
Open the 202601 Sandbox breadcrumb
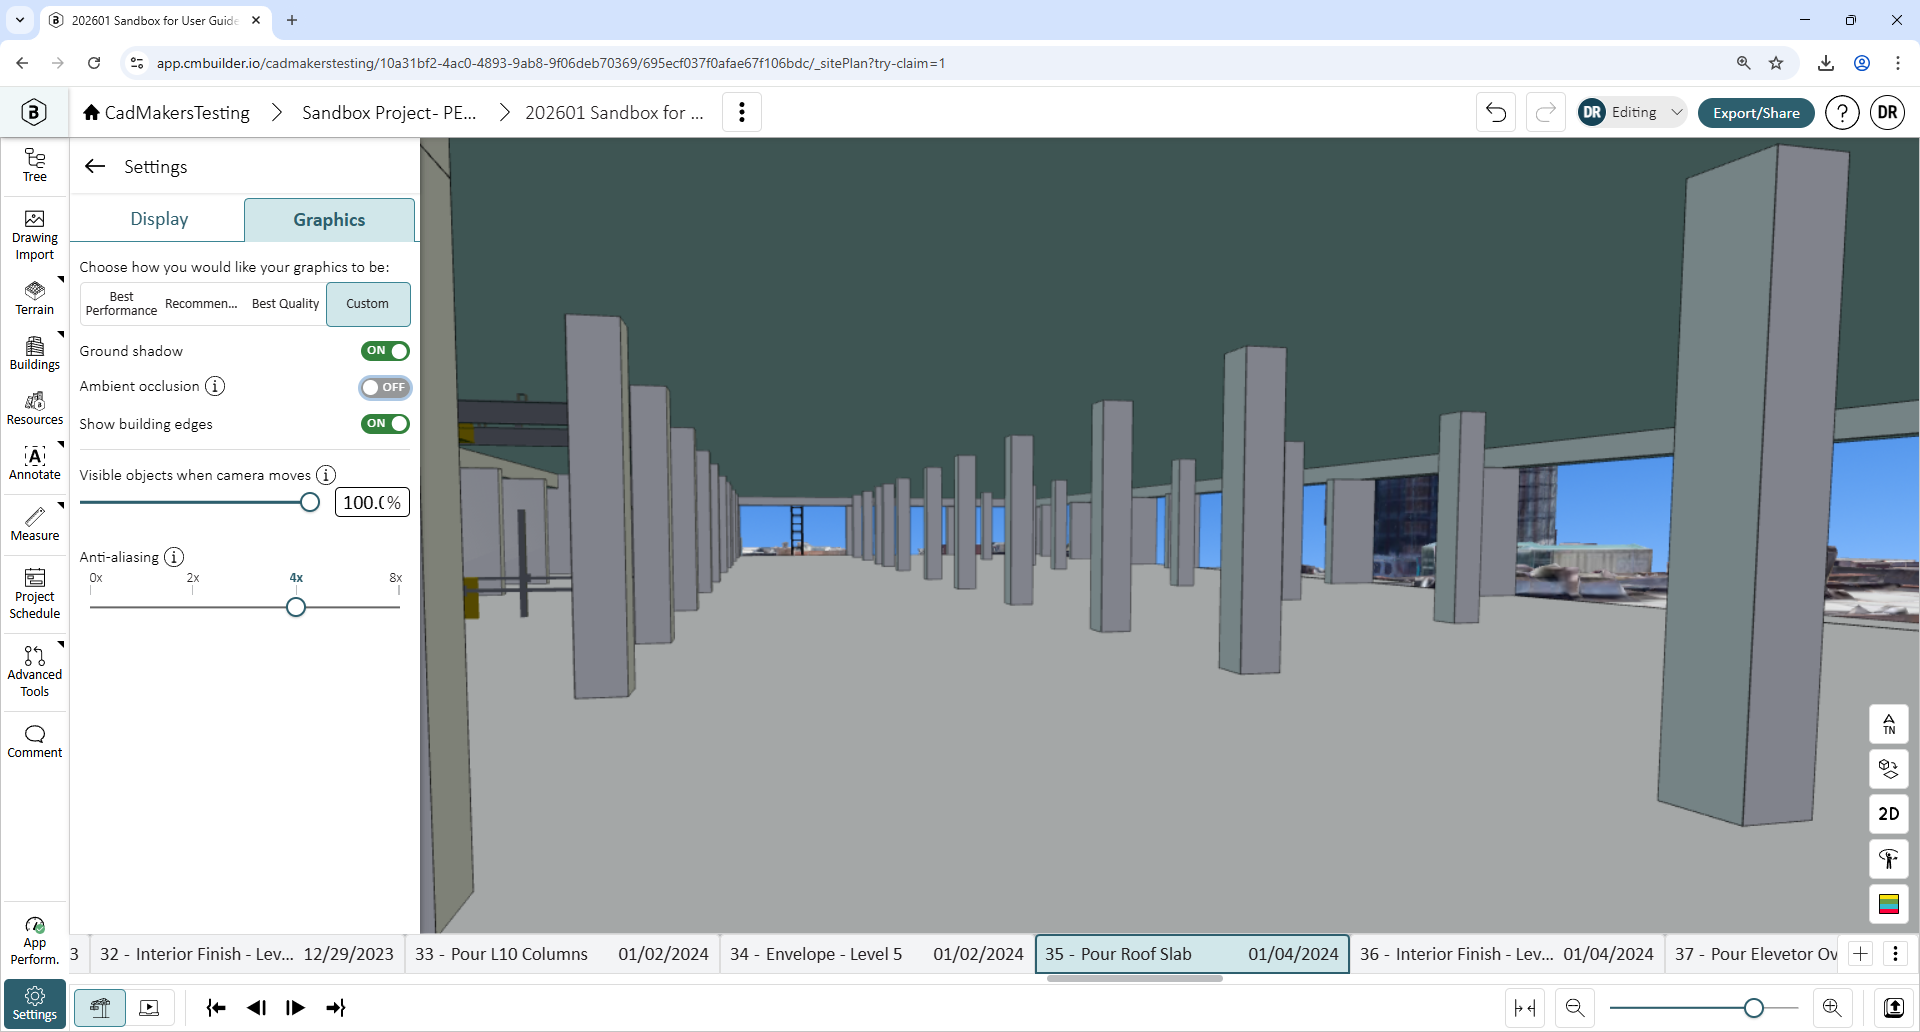615,113
